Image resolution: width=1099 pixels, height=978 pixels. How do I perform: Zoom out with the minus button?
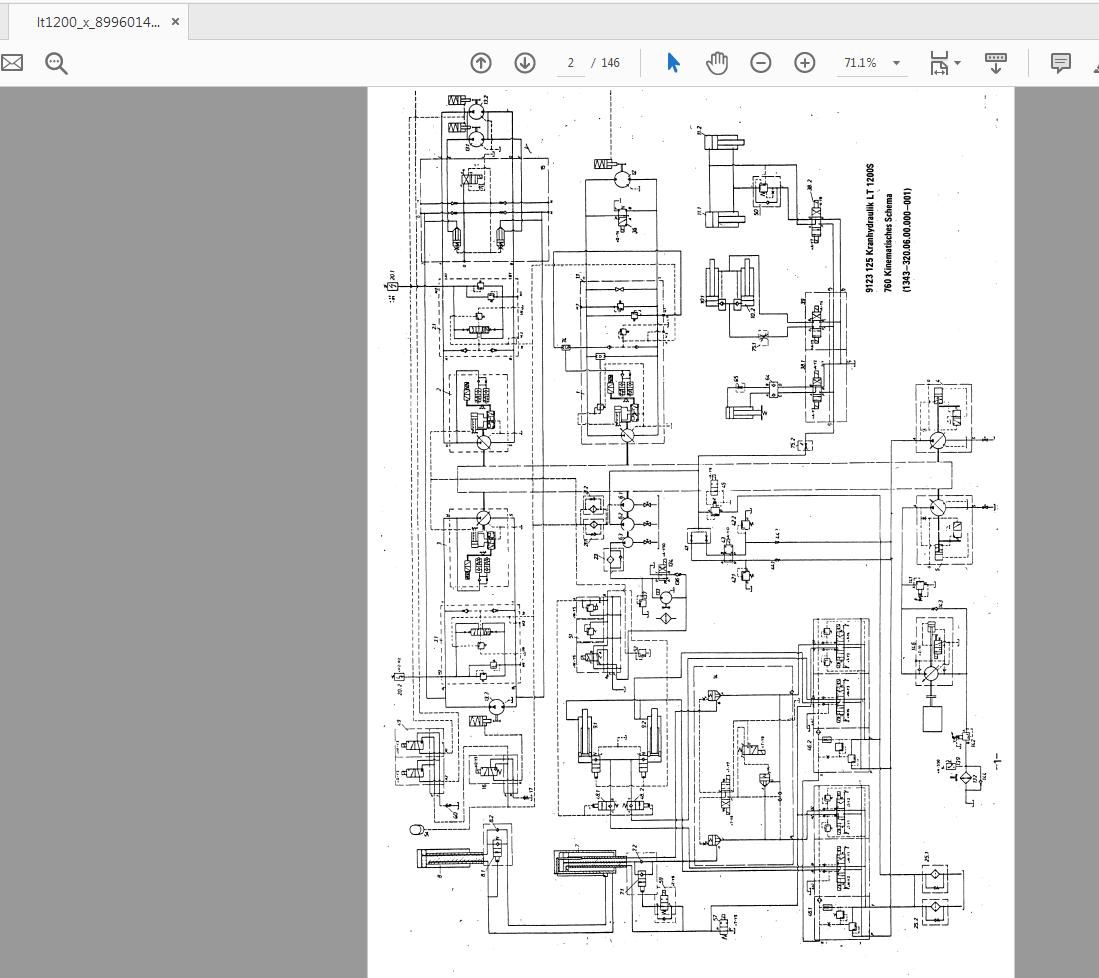click(761, 63)
